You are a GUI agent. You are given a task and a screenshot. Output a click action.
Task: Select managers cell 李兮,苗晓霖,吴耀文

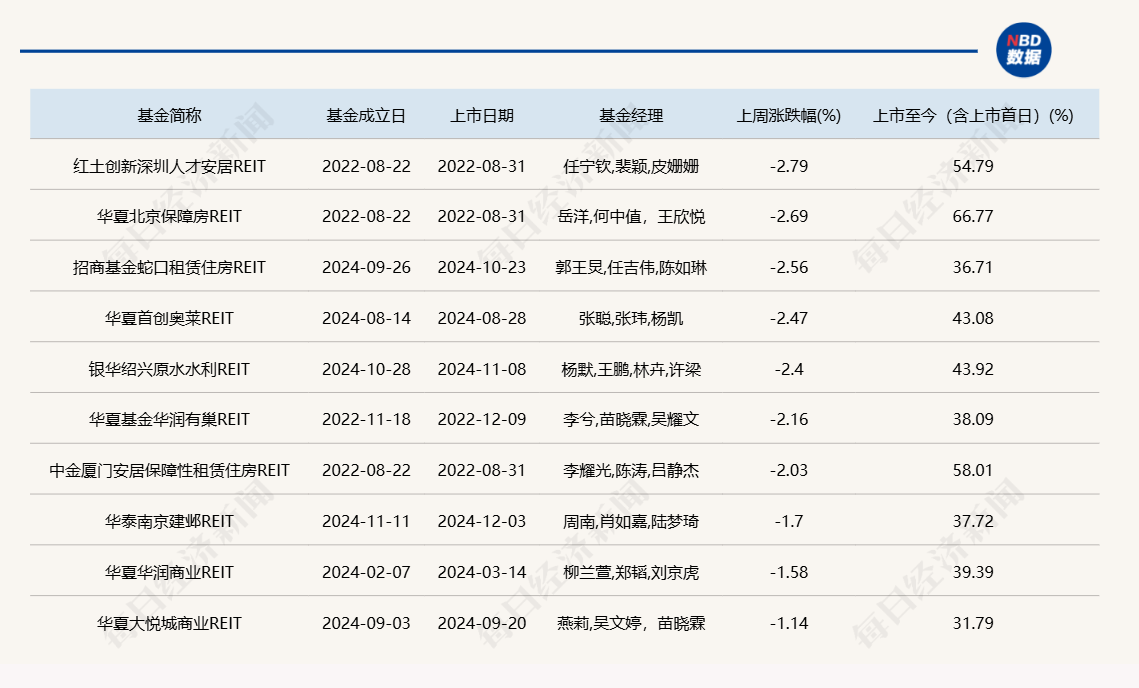tap(631, 419)
